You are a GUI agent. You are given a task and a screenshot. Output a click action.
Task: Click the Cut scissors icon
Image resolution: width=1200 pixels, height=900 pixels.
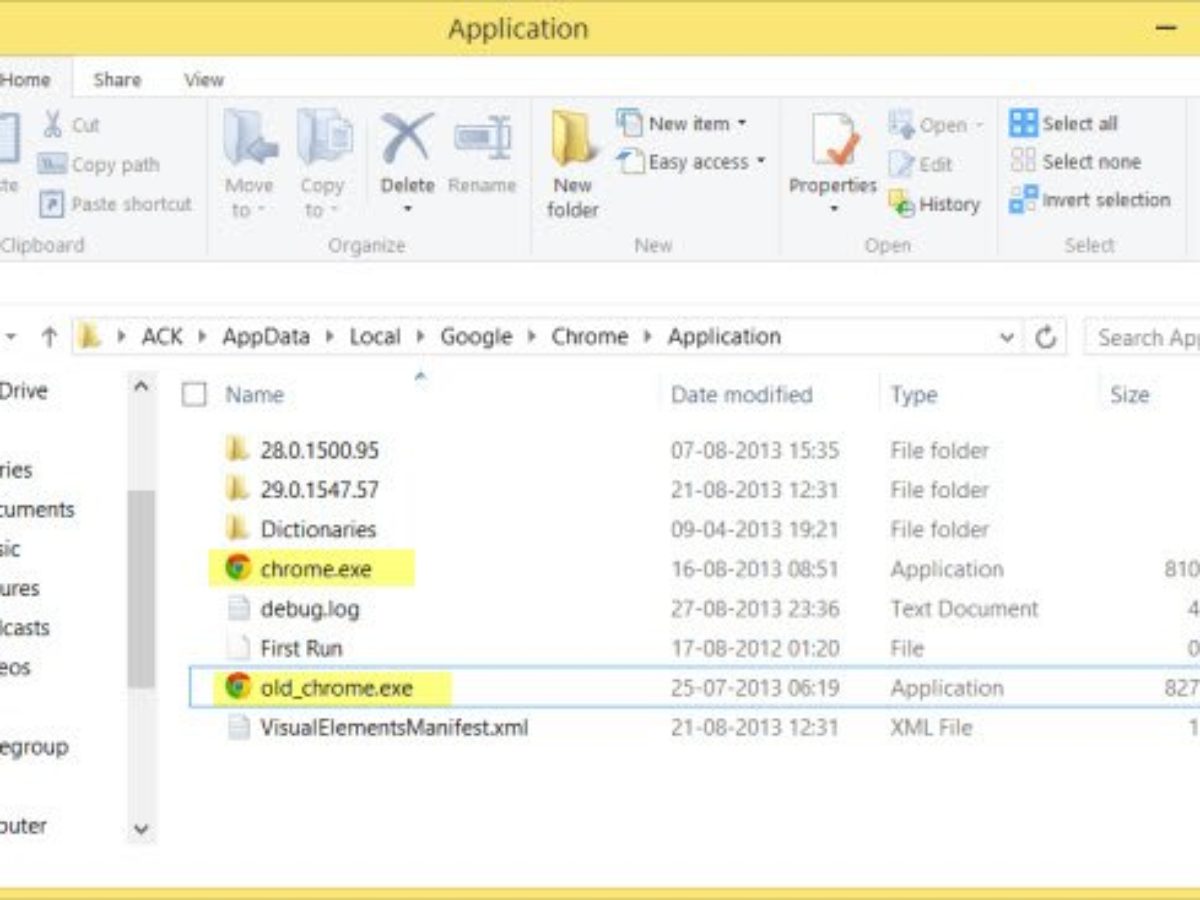(52, 125)
